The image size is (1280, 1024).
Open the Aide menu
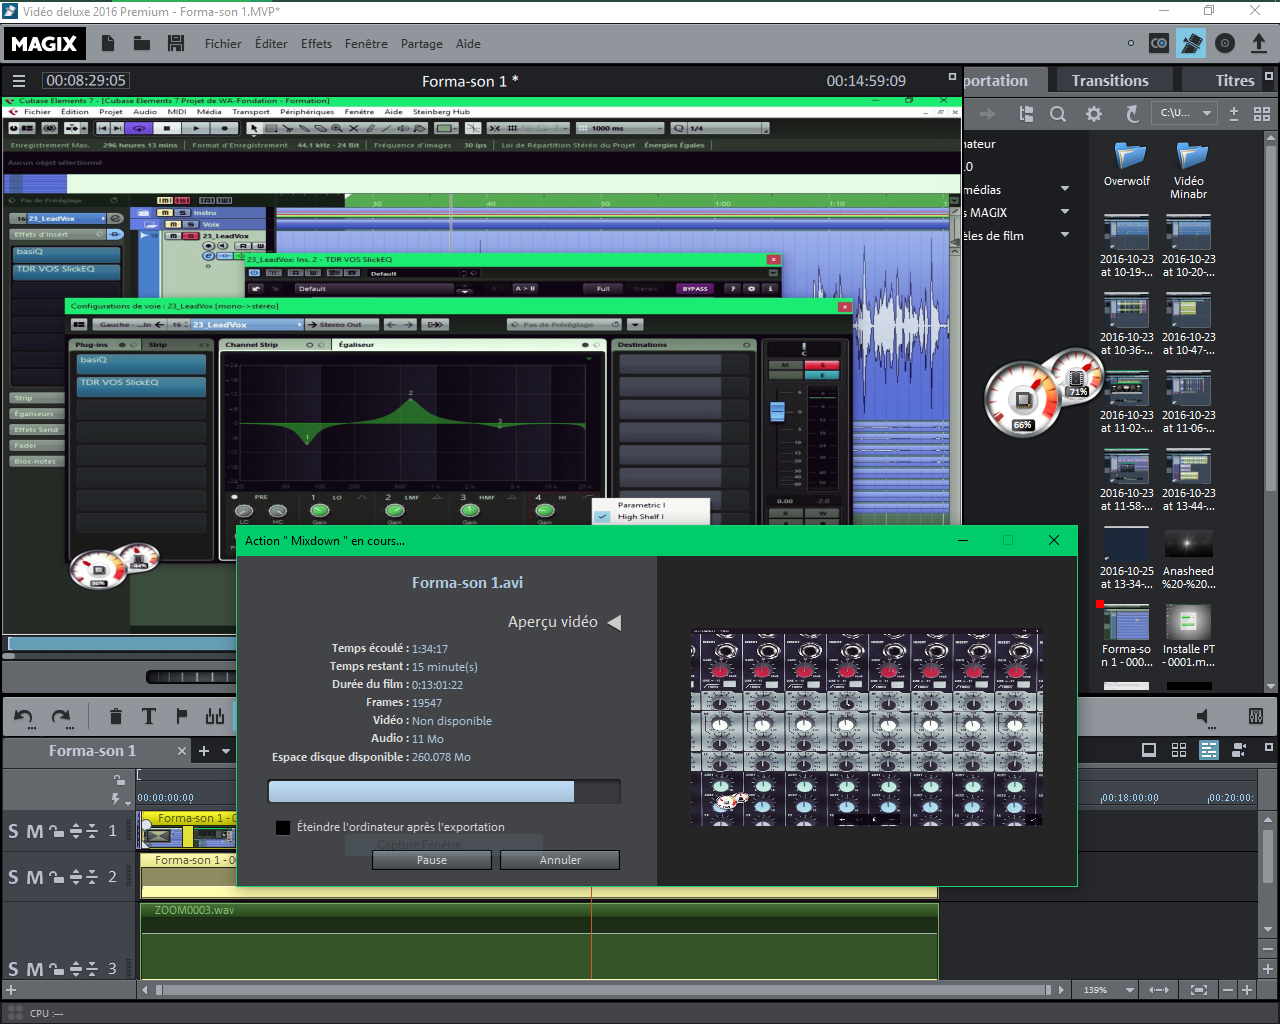point(468,44)
